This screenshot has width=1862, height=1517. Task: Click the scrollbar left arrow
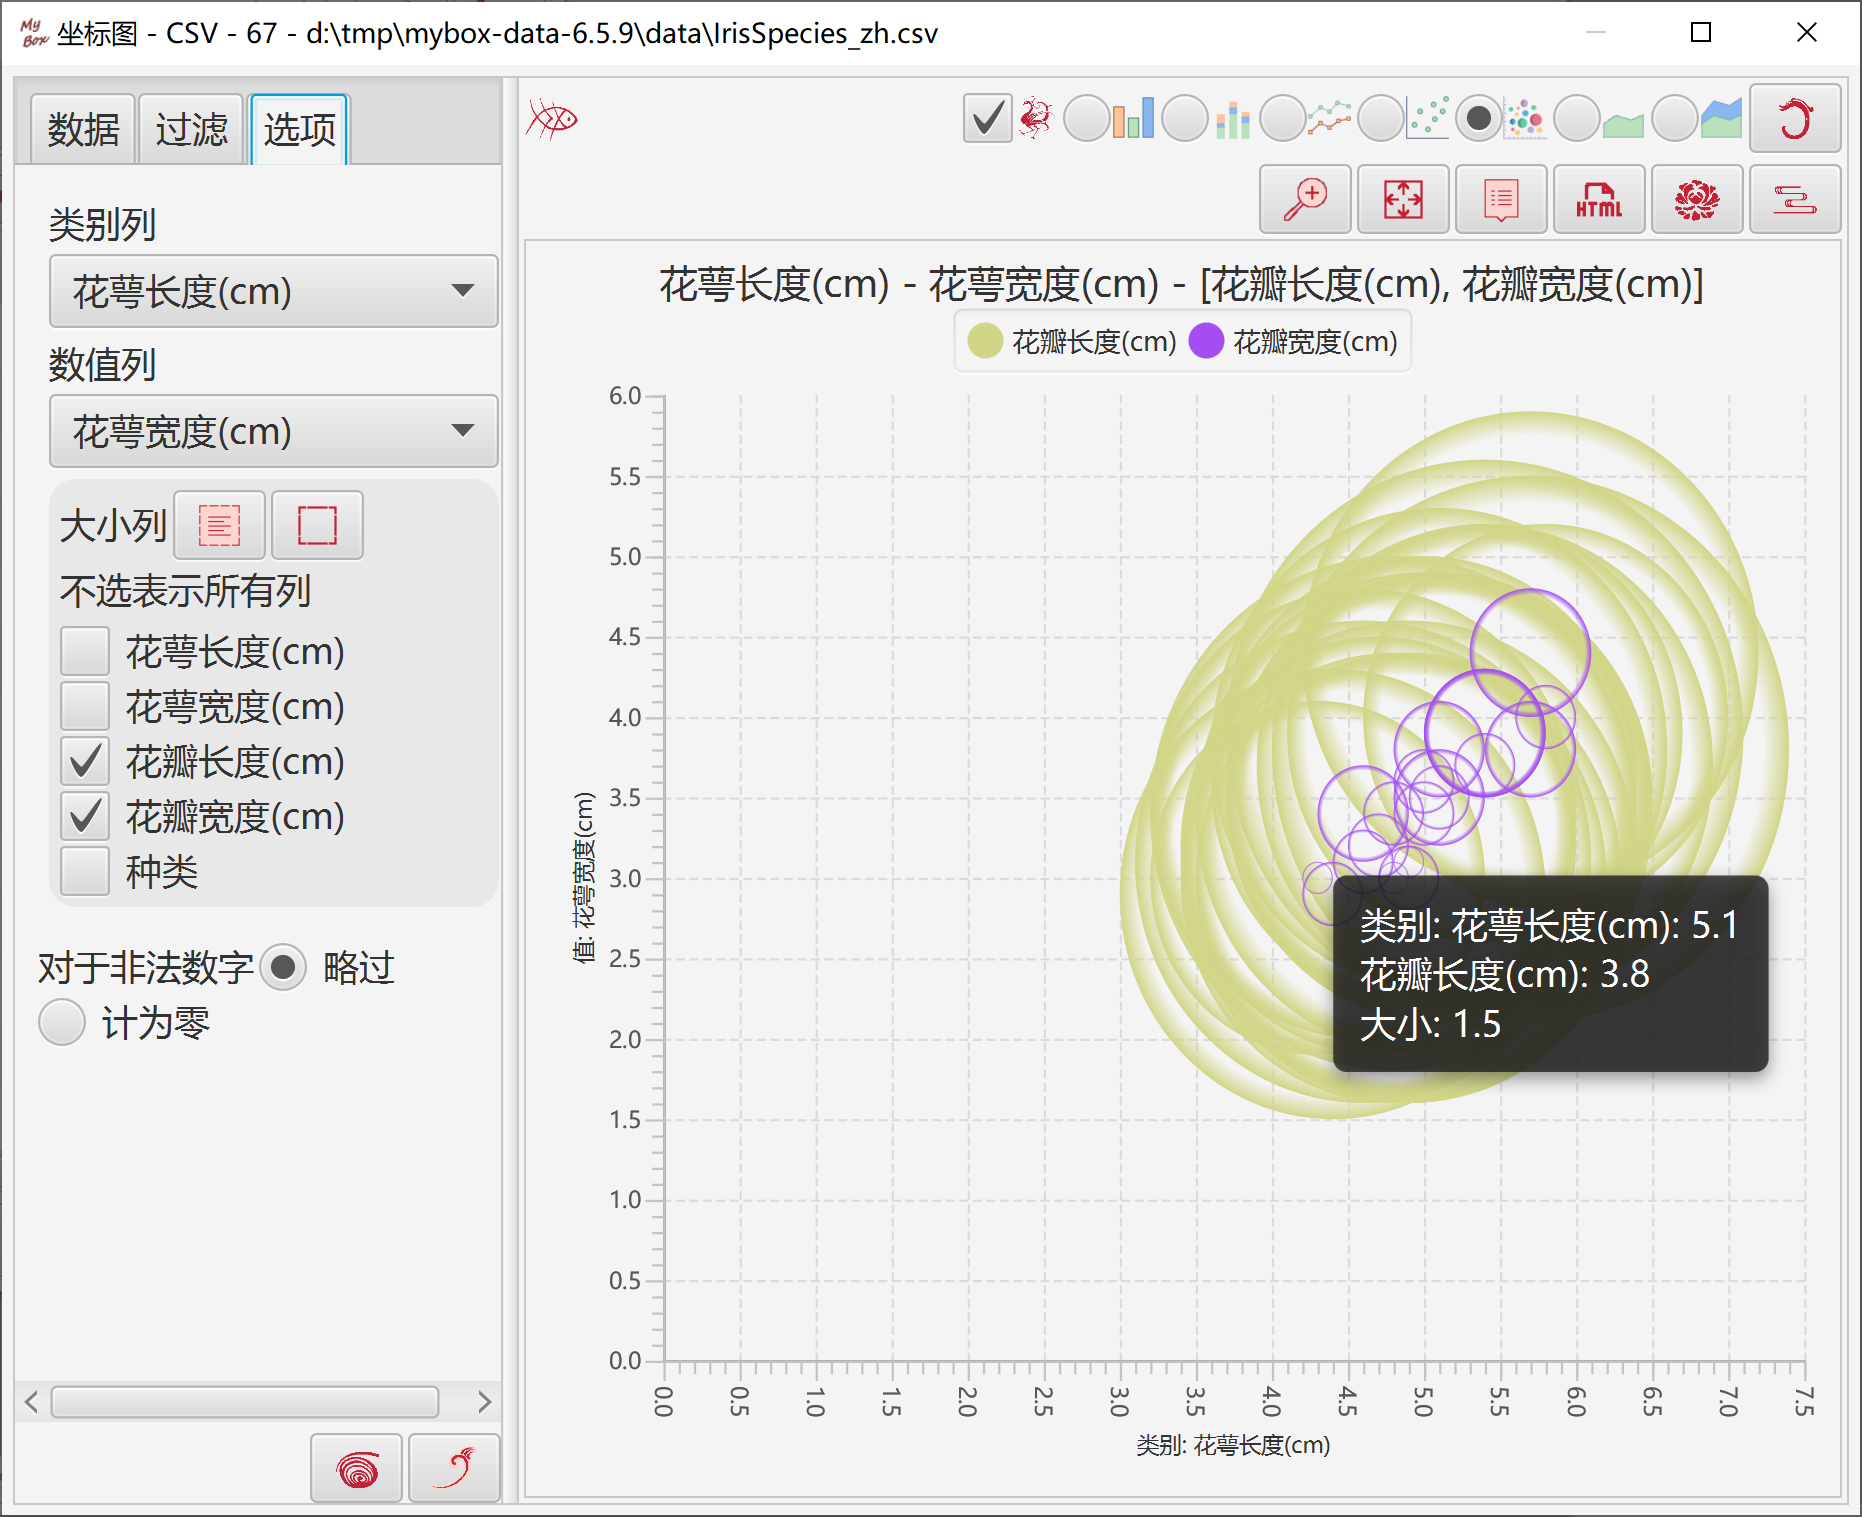[x=31, y=1402]
